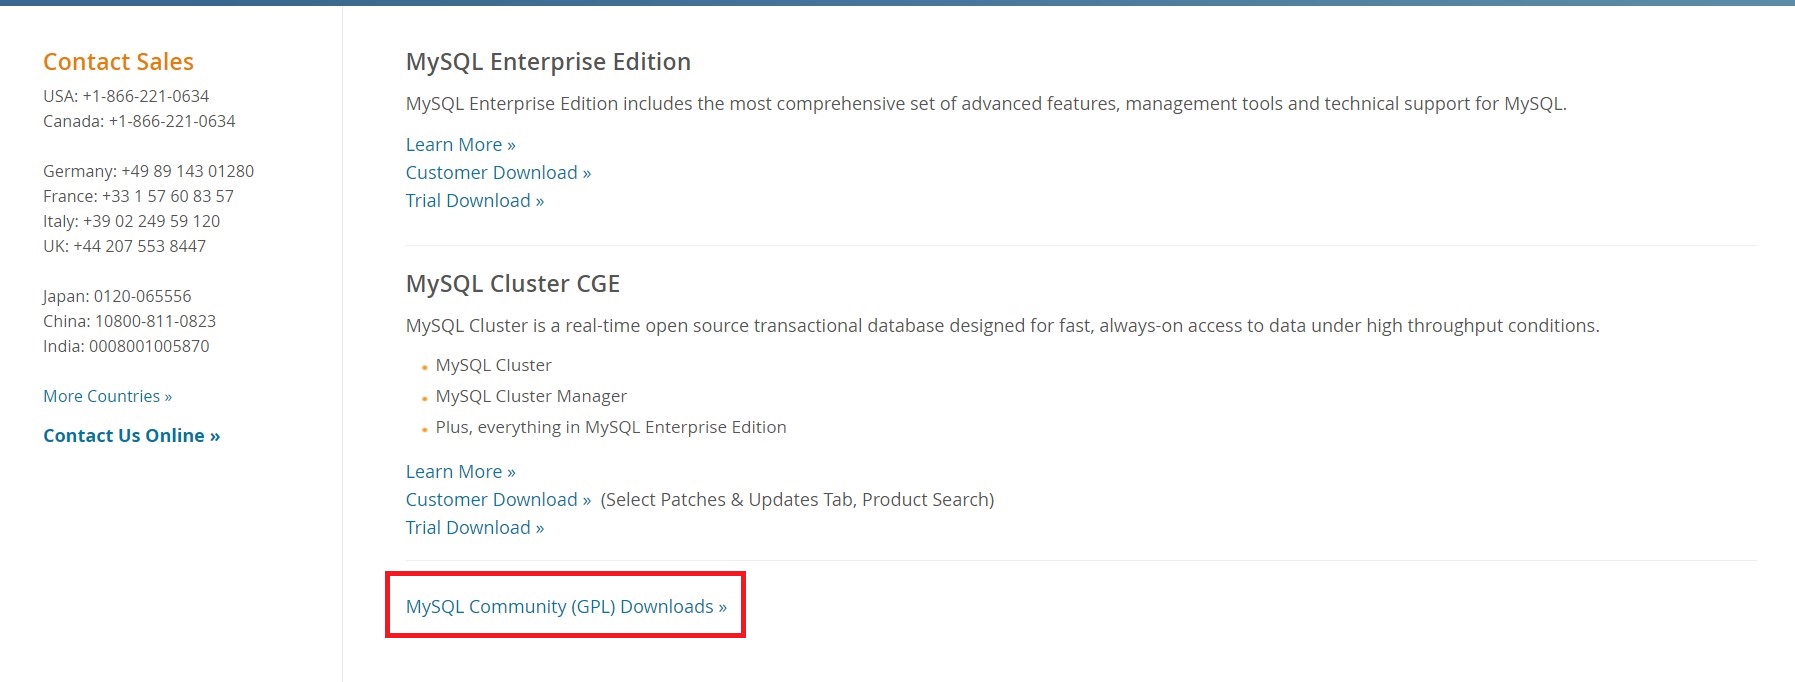Select the UK phone number line
Image resolution: width=1795 pixels, height=682 pixels.
pos(124,246)
